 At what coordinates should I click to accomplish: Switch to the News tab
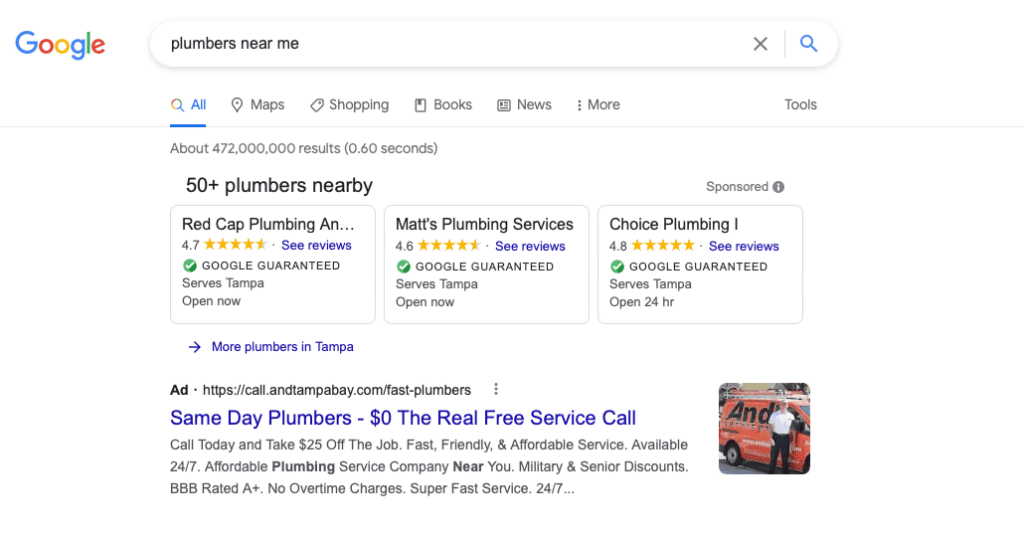(x=524, y=105)
